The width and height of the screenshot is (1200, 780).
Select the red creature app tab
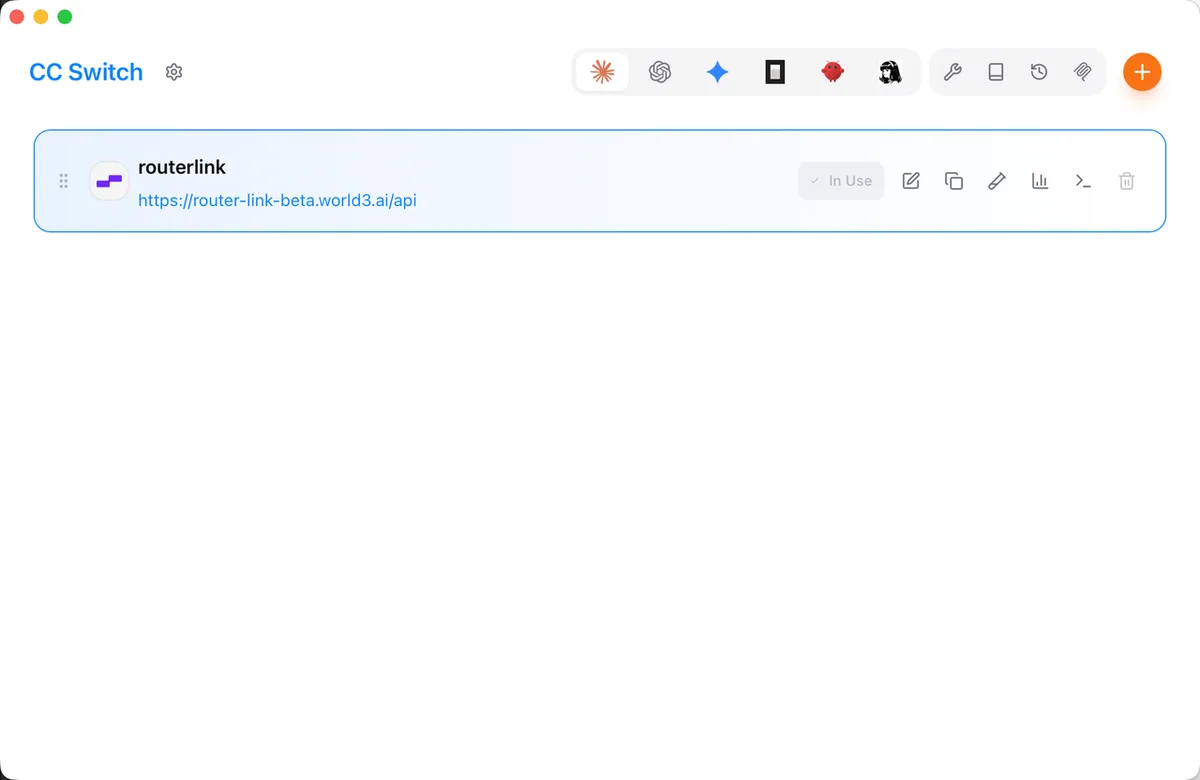[832, 72]
